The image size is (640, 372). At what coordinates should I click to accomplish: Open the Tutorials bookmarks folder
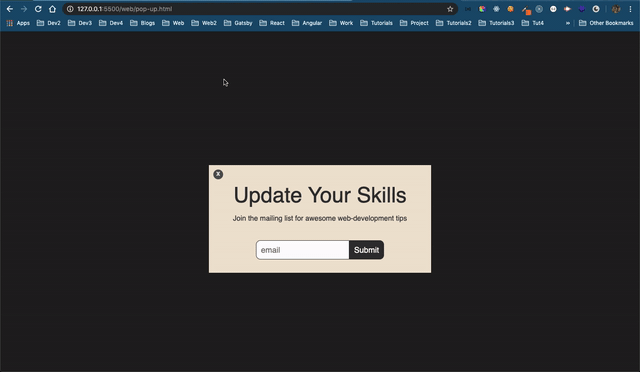[x=376, y=23]
